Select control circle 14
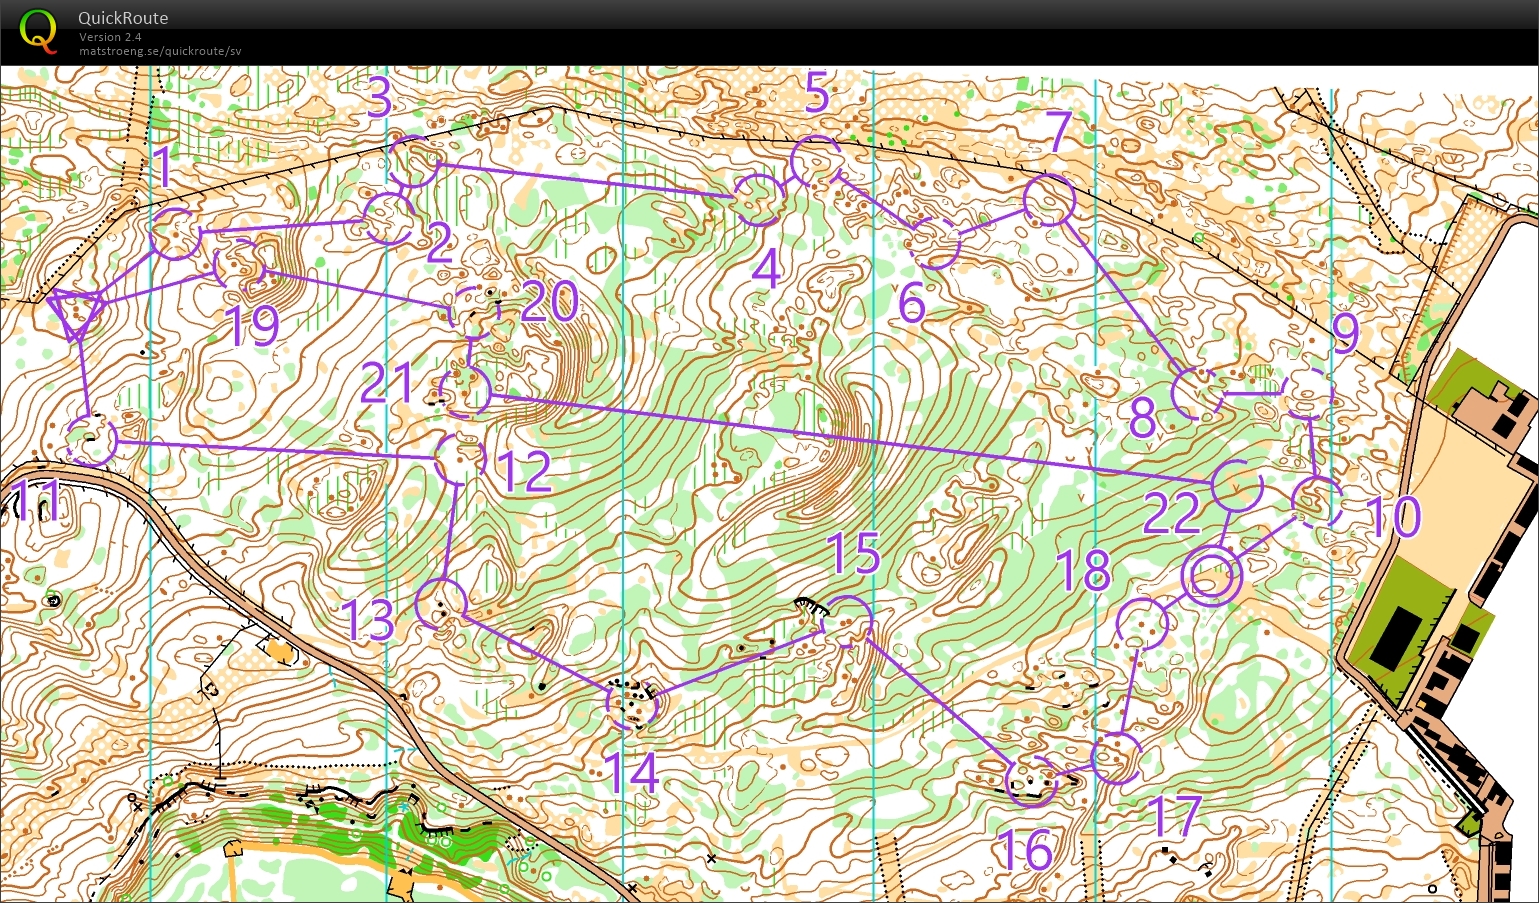This screenshot has width=1539, height=903. coord(632,705)
